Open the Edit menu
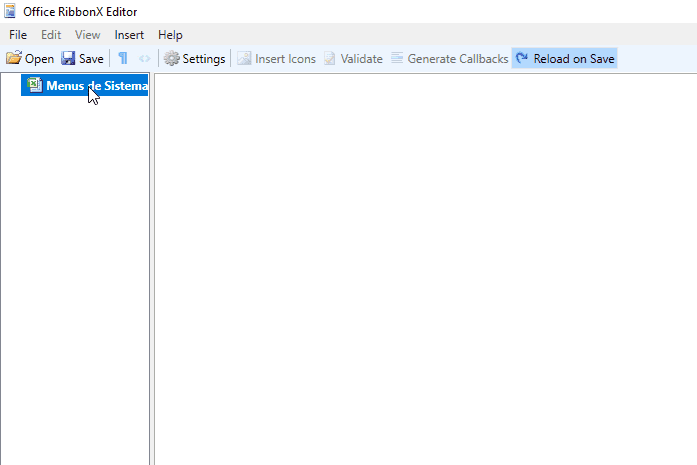 51,35
